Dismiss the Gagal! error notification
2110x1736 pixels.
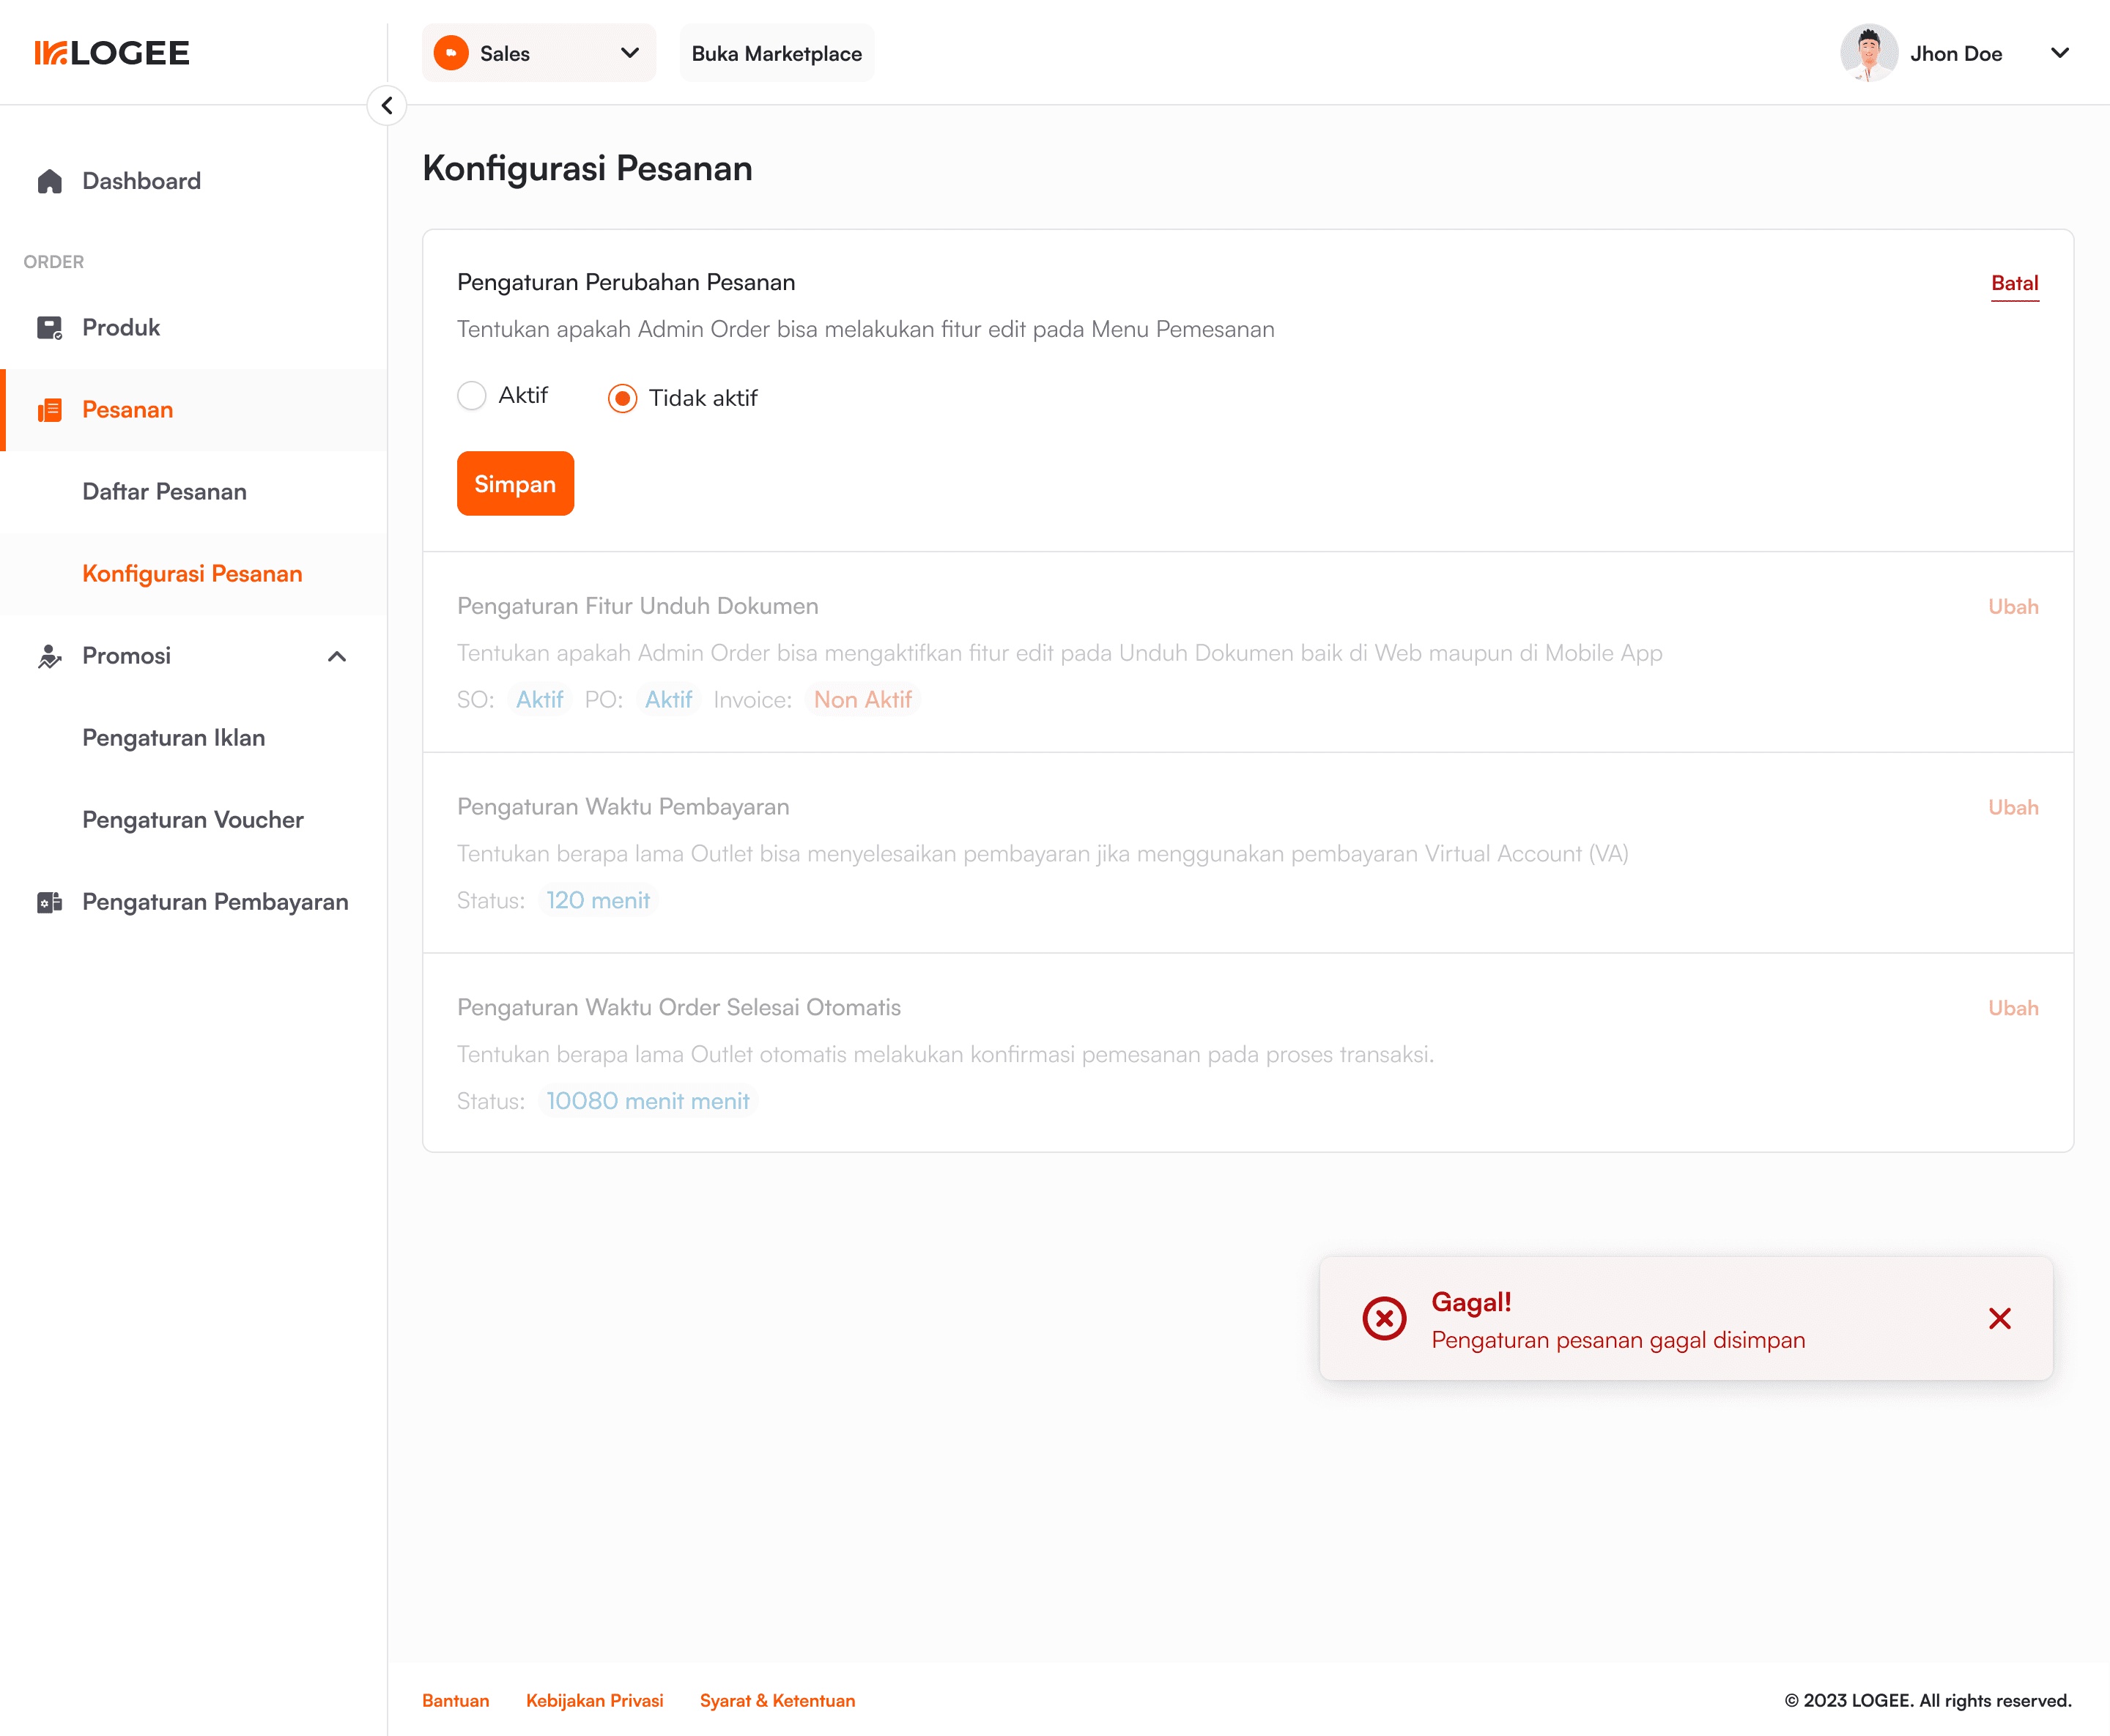pyautogui.click(x=1999, y=1319)
